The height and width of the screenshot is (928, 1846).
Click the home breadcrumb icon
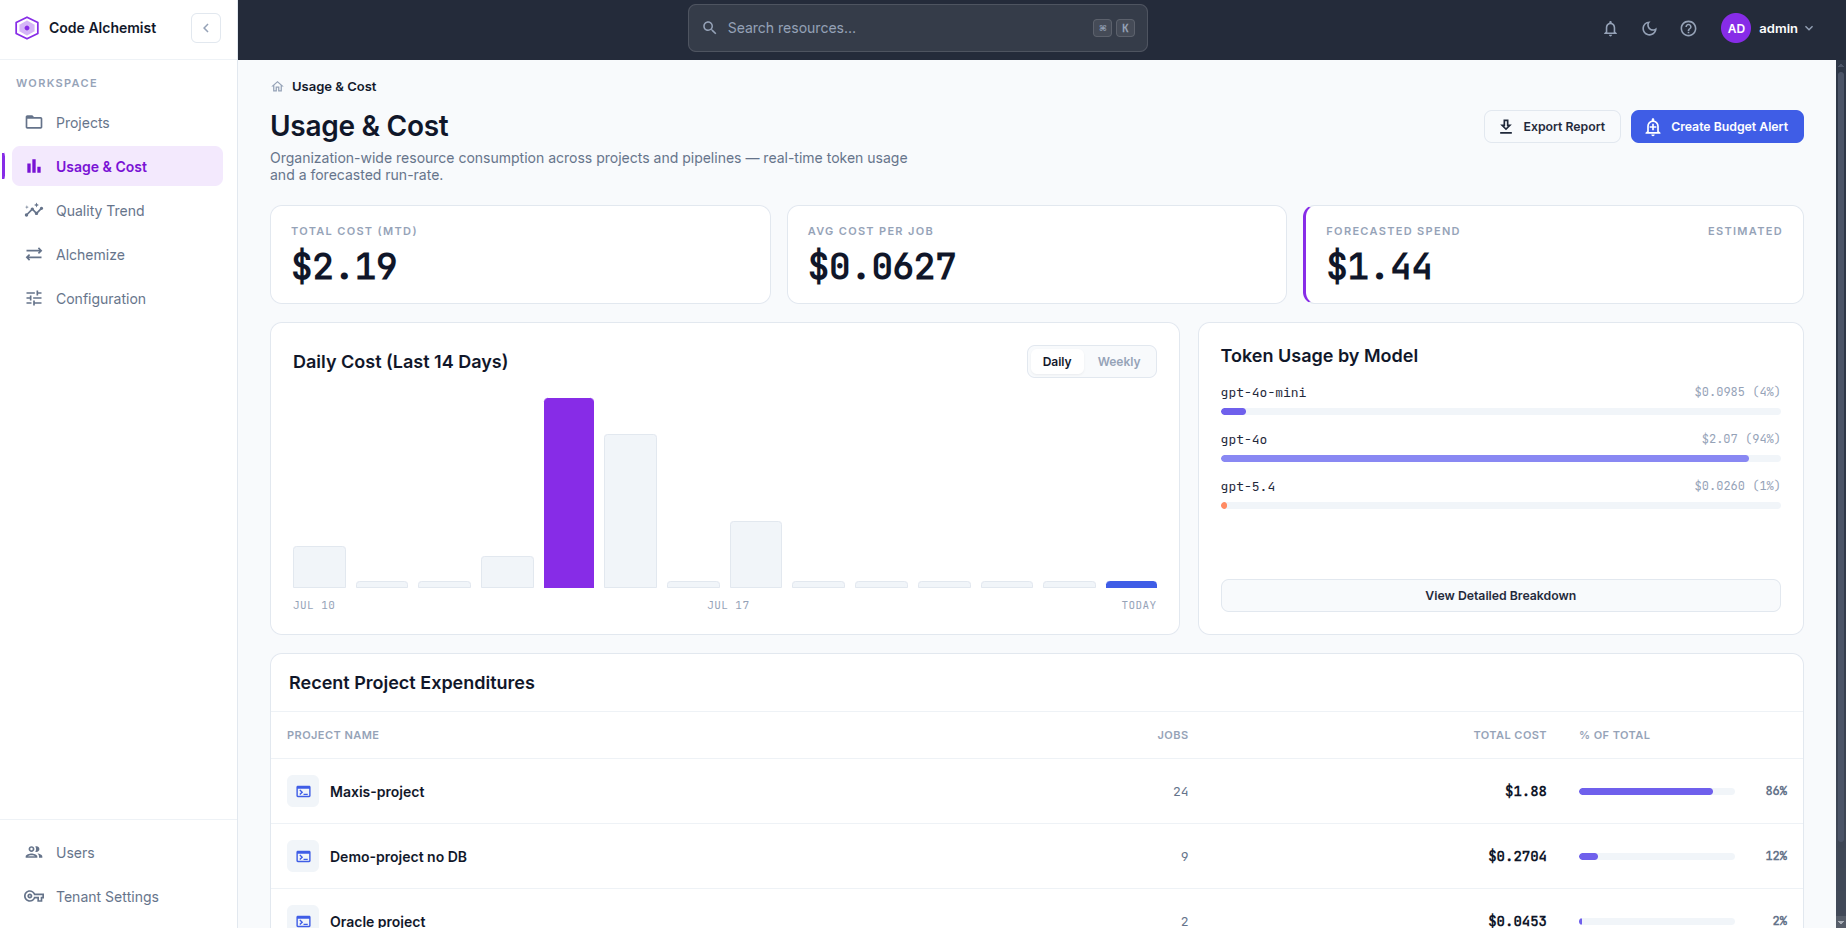pyautogui.click(x=277, y=87)
